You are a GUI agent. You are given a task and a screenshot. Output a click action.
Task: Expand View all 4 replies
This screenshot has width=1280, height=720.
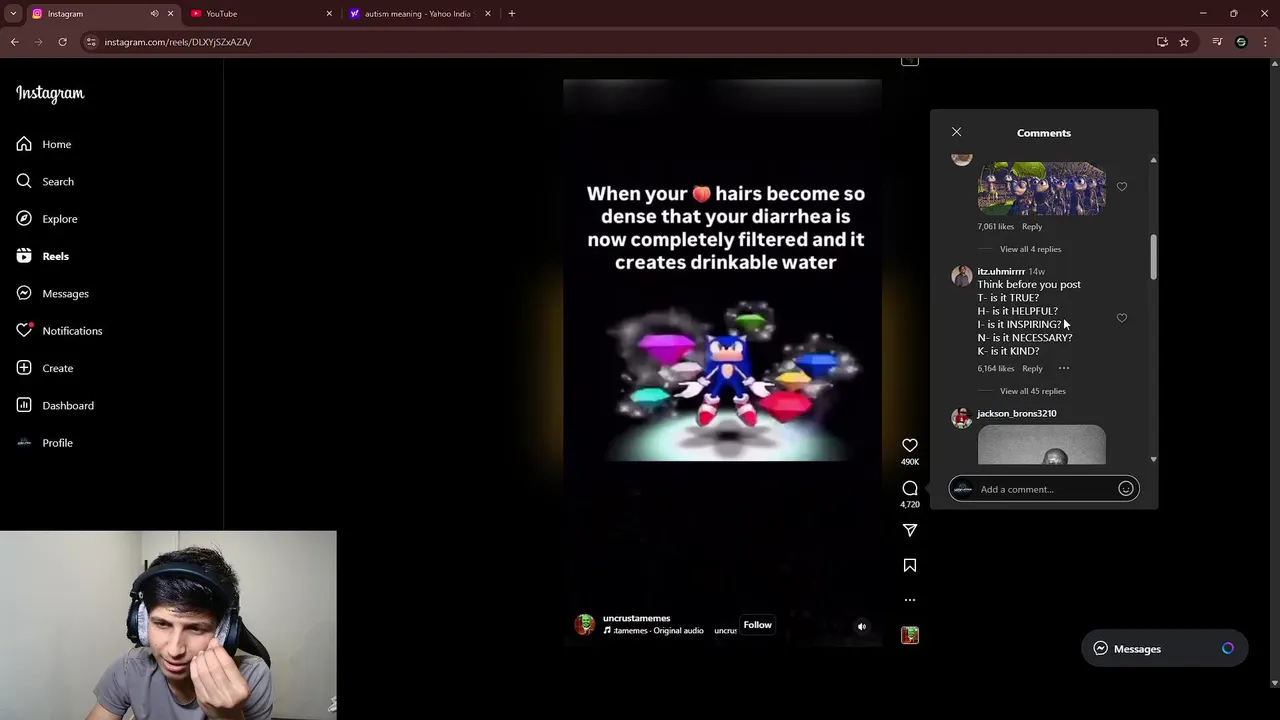1030,249
